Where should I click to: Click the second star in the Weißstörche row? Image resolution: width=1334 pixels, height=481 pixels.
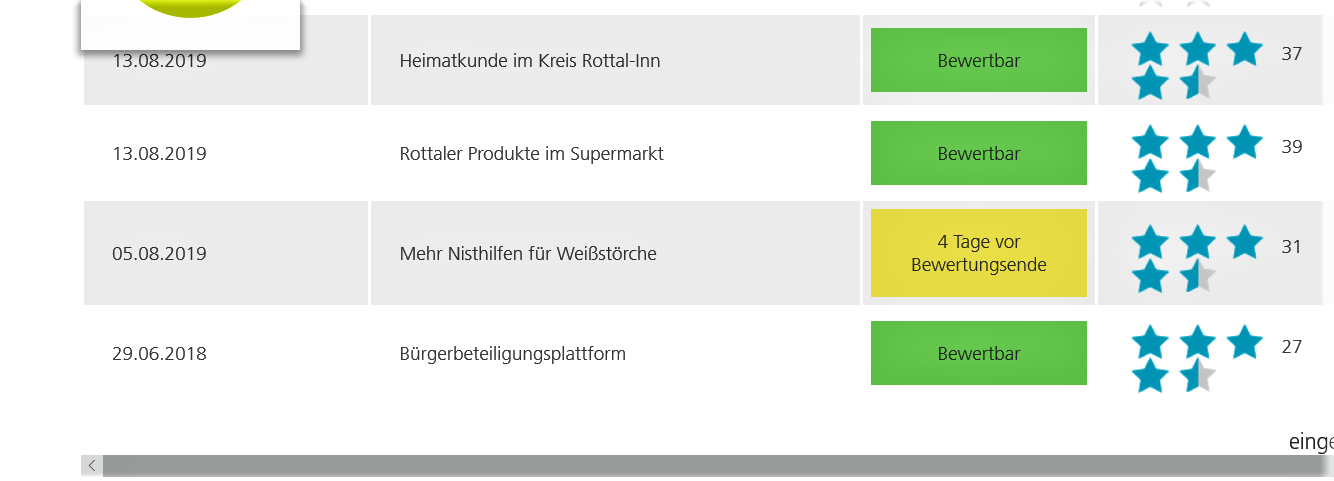coord(1198,242)
